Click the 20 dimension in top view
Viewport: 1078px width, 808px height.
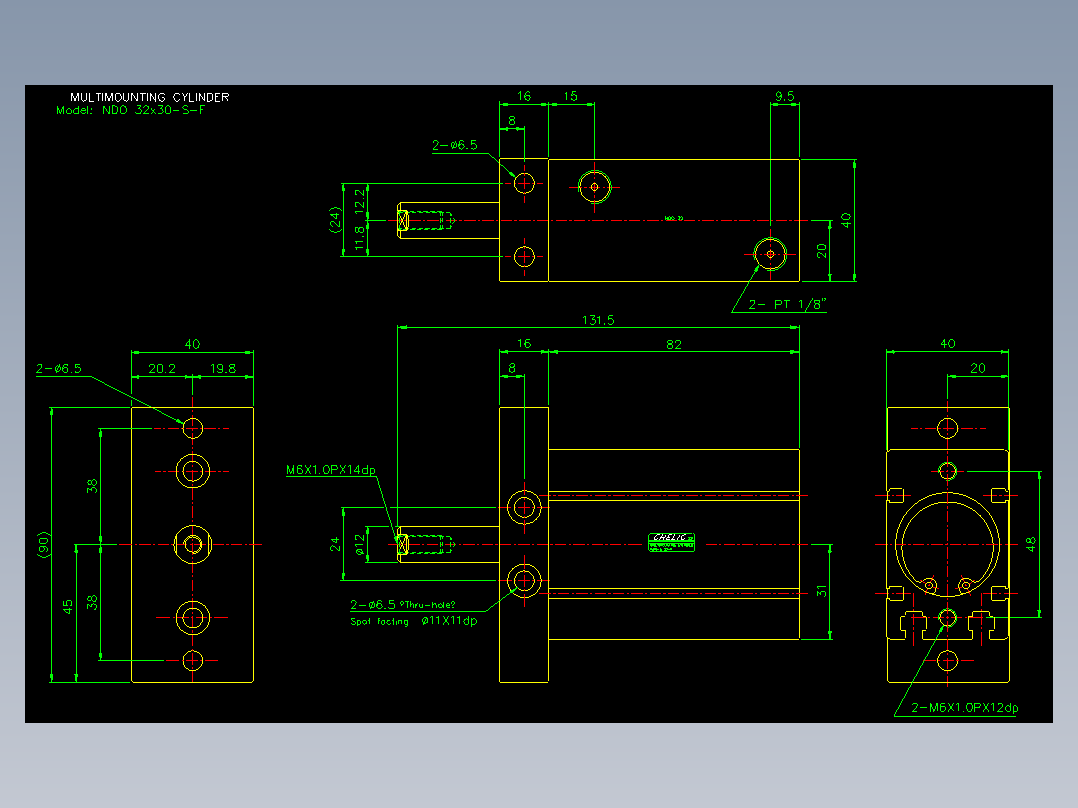(822, 251)
